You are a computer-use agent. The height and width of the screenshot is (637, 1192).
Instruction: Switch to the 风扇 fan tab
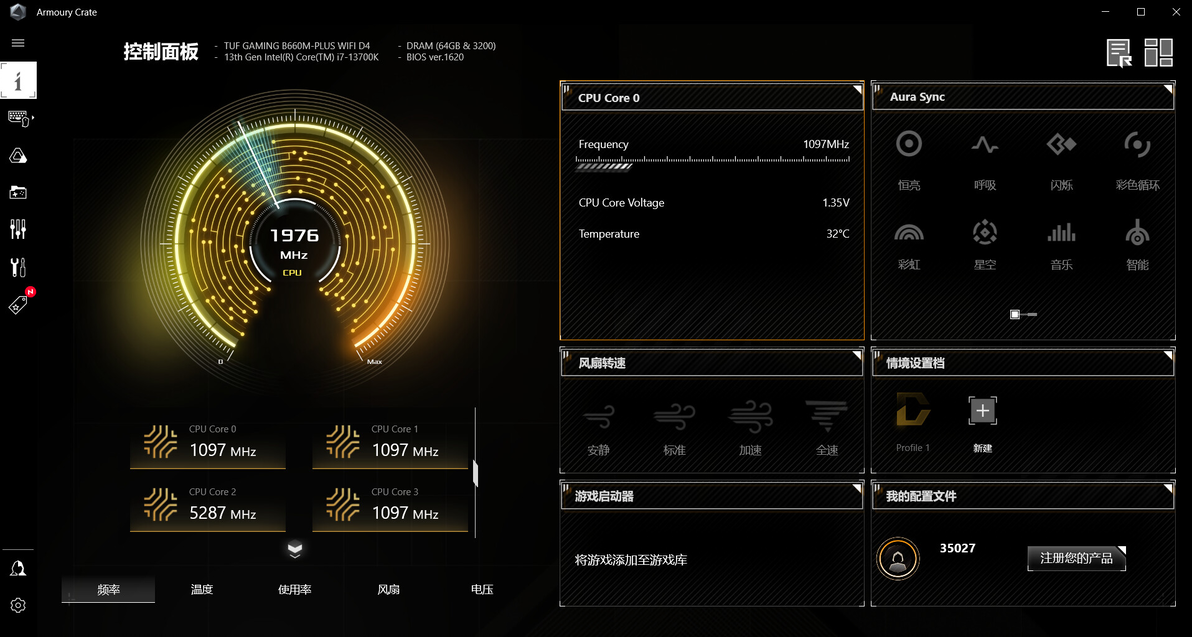388,589
